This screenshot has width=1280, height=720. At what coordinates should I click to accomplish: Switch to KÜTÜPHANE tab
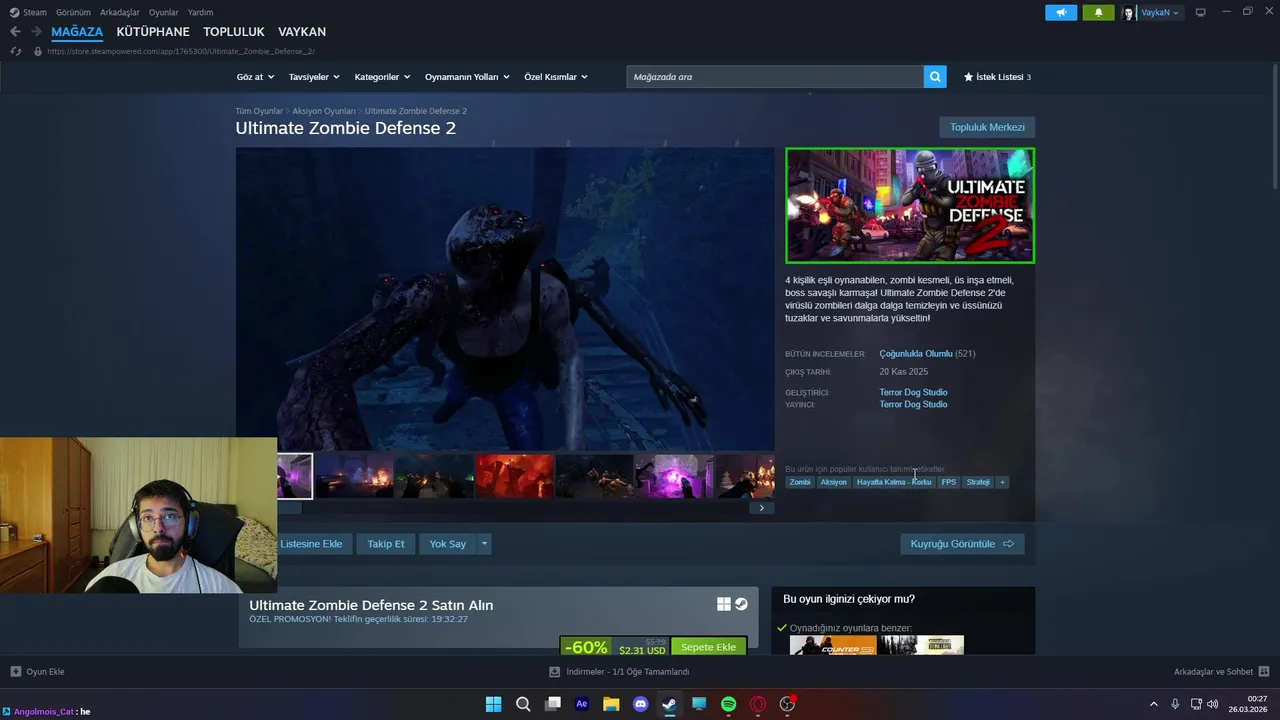tap(153, 32)
